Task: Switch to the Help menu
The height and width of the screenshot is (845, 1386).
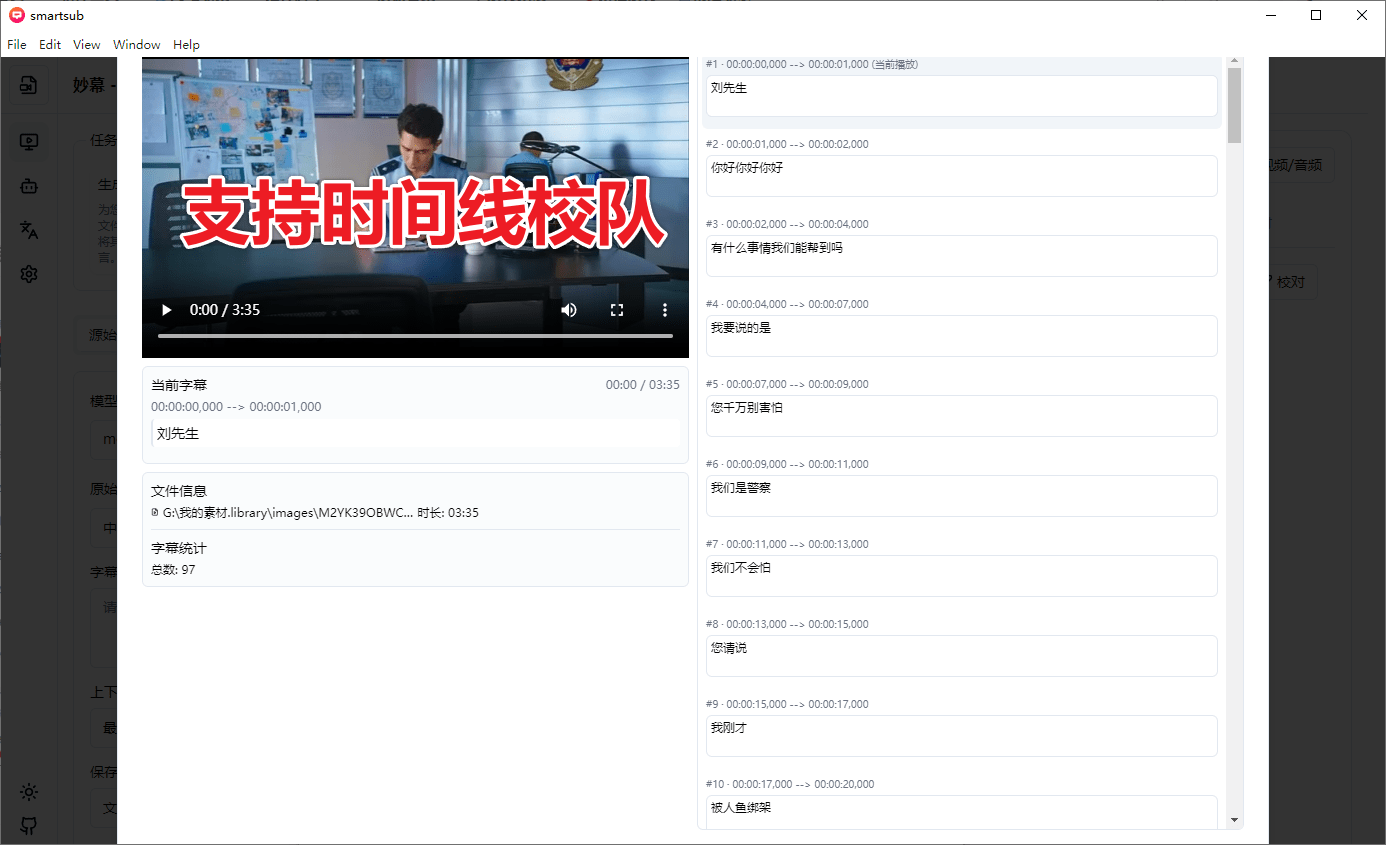Action: (186, 44)
